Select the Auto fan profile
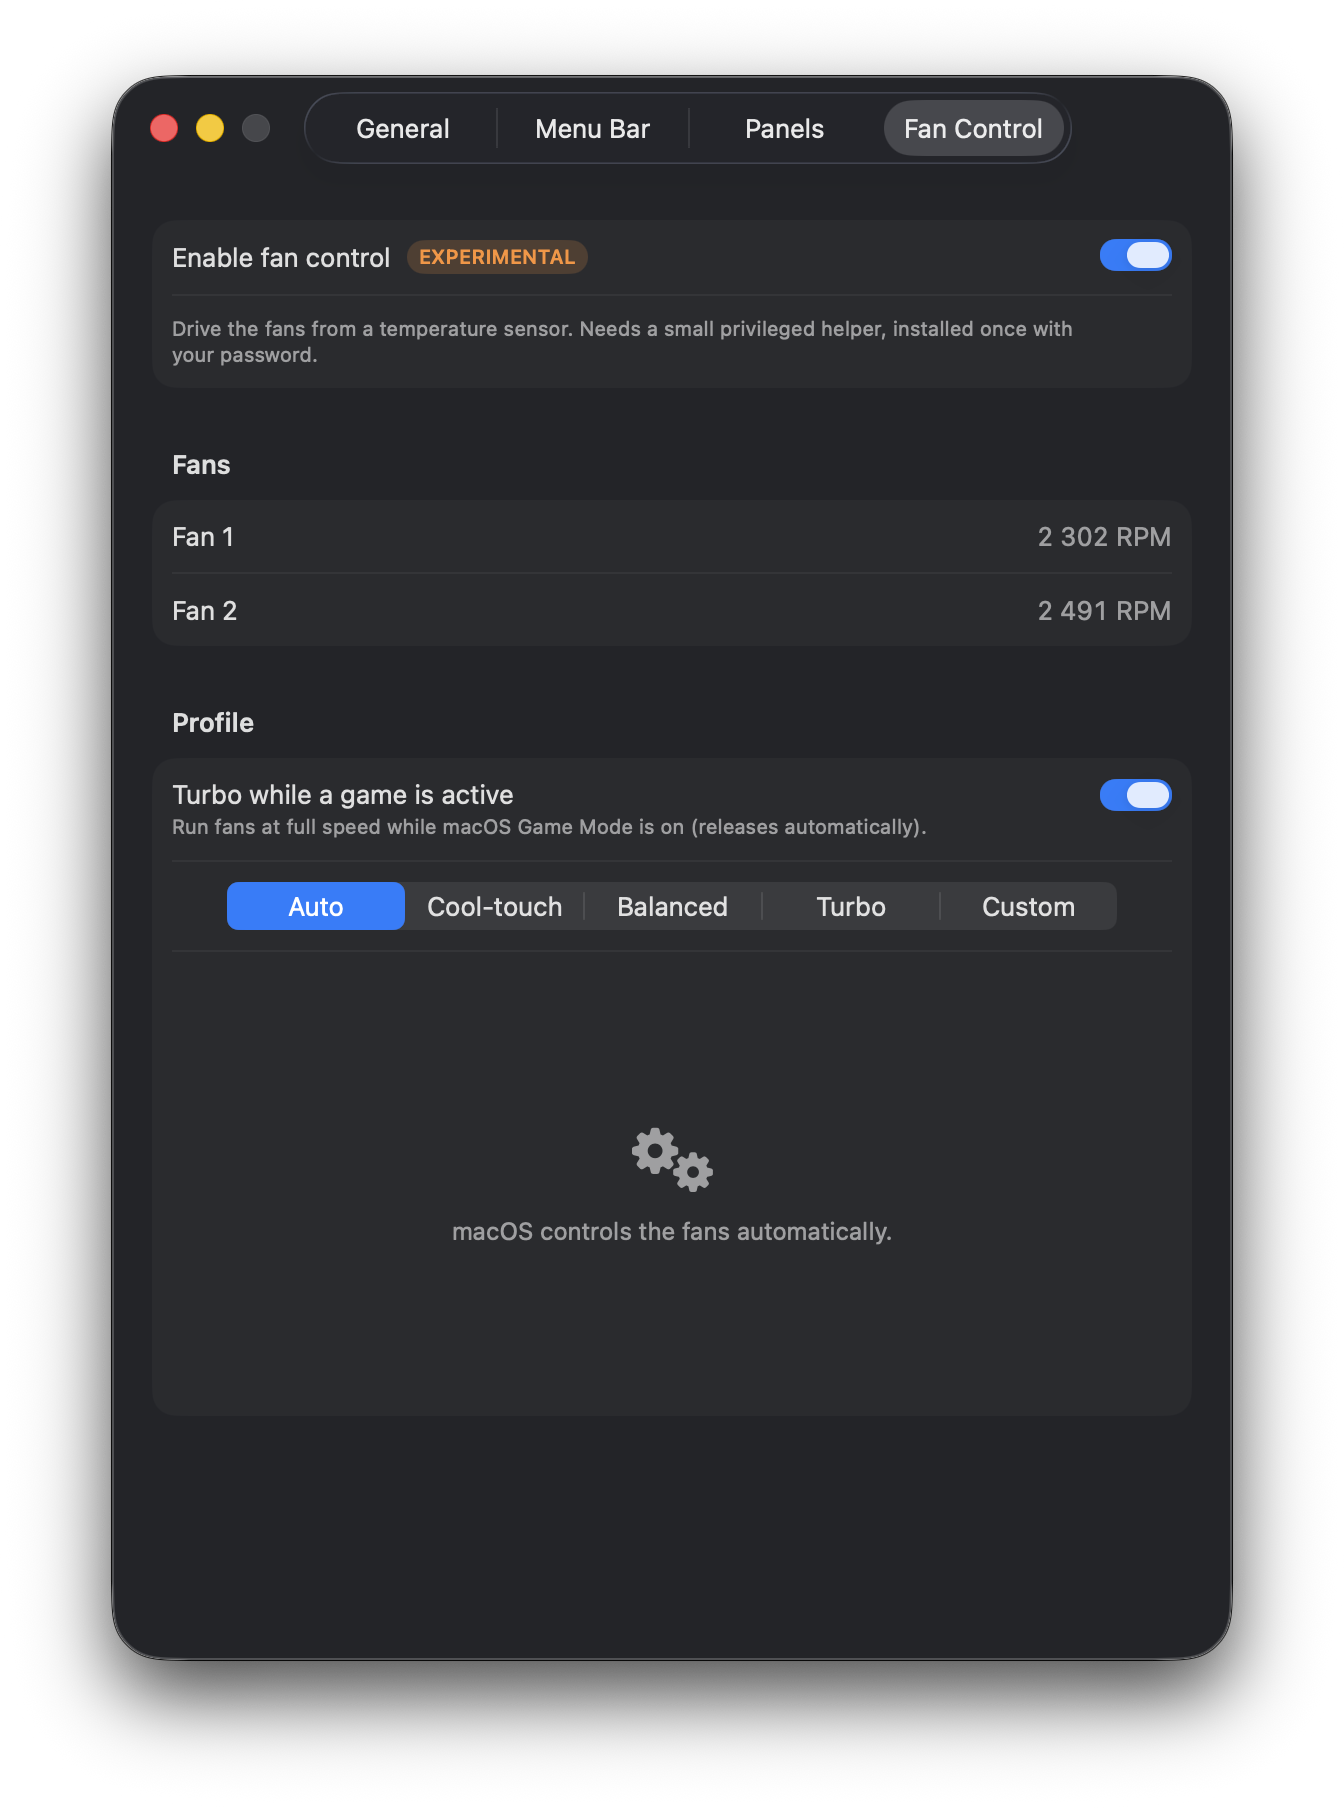The height and width of the screenshot is (1808, 1344). tap(316, 906)
